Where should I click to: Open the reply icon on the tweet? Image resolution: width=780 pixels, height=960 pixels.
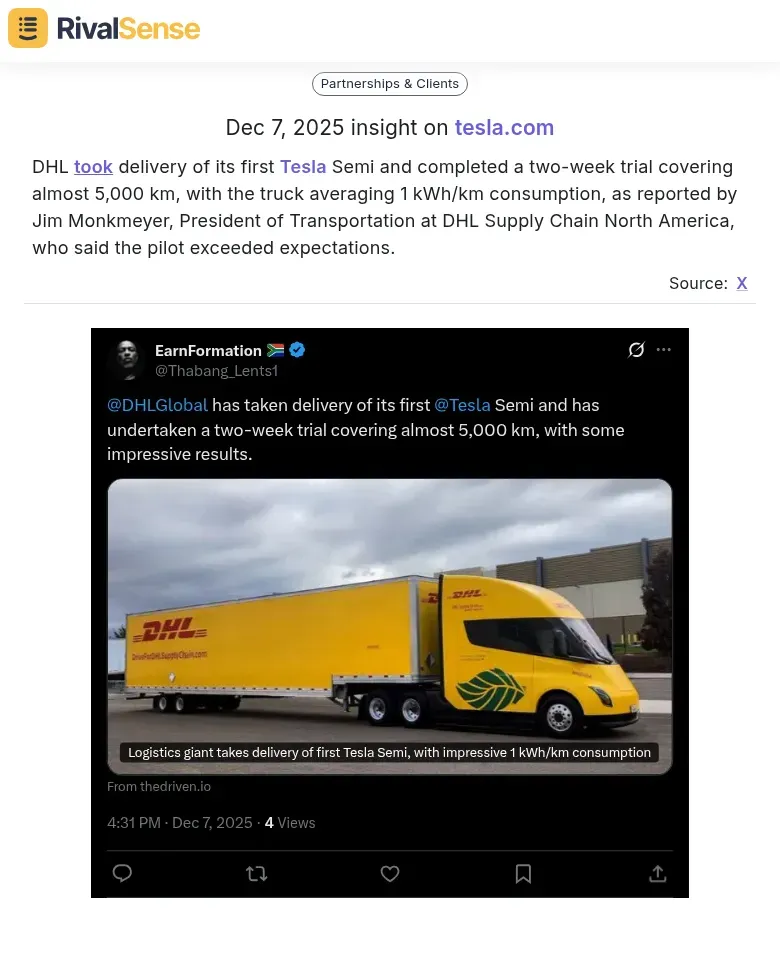point(122,873)
